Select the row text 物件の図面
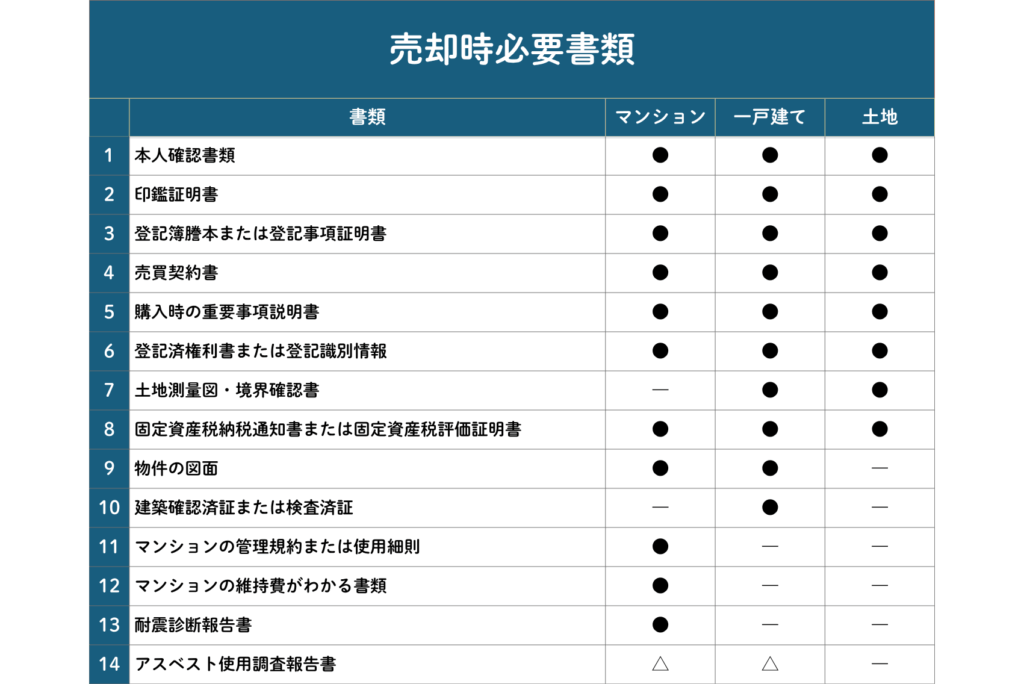The width and height of the screenshot is (1024, 684). click(x=176, y=468)
